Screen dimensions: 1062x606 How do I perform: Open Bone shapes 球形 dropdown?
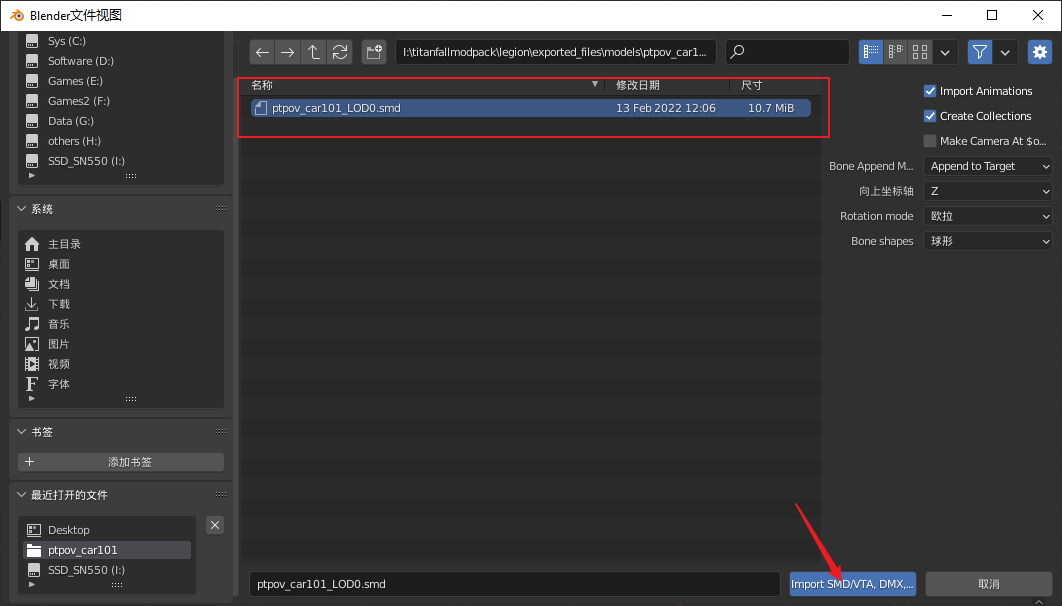coord(987,241)
